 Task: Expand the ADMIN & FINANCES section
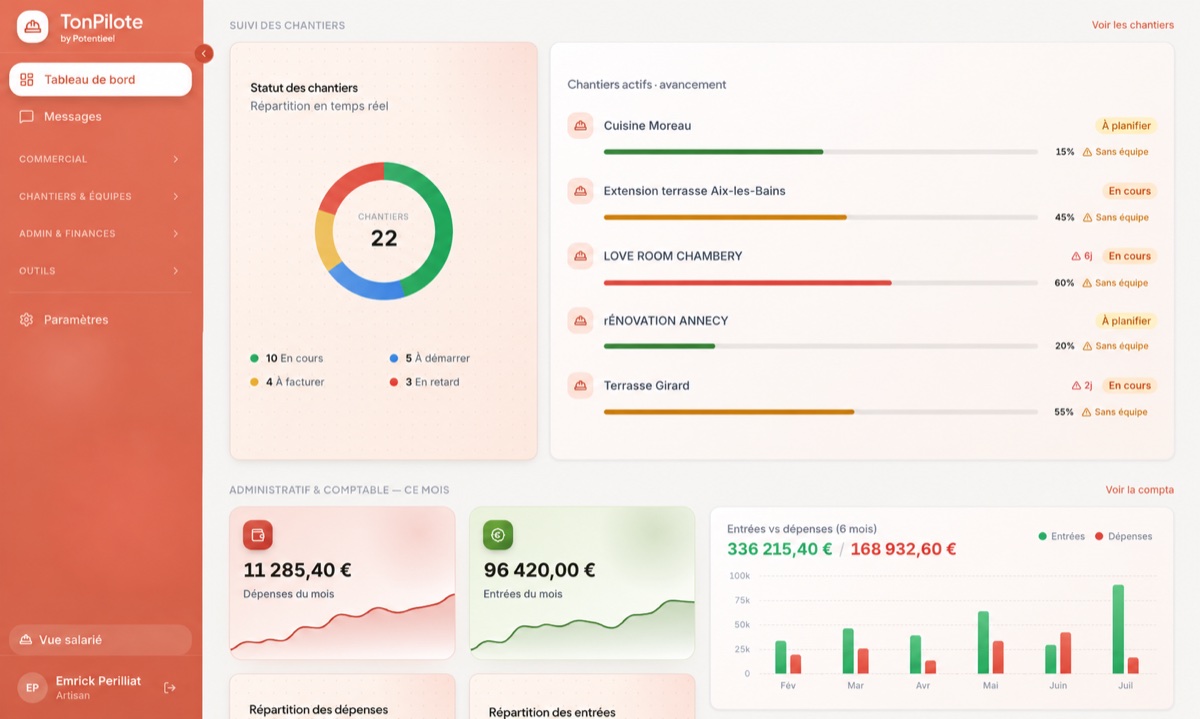pos(99,233)
